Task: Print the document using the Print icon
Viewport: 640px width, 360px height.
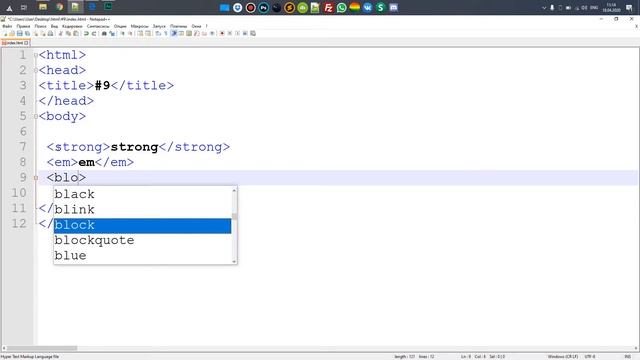Action: [x=50, y=33]
